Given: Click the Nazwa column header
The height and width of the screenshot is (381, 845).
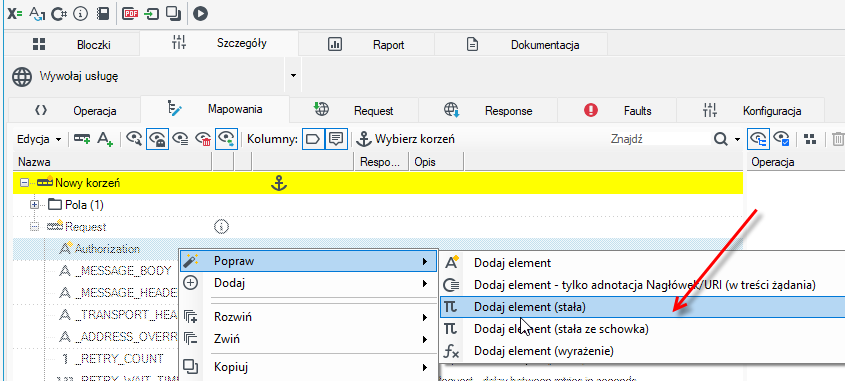Looking at the screenshot, I should click(112, 162).
